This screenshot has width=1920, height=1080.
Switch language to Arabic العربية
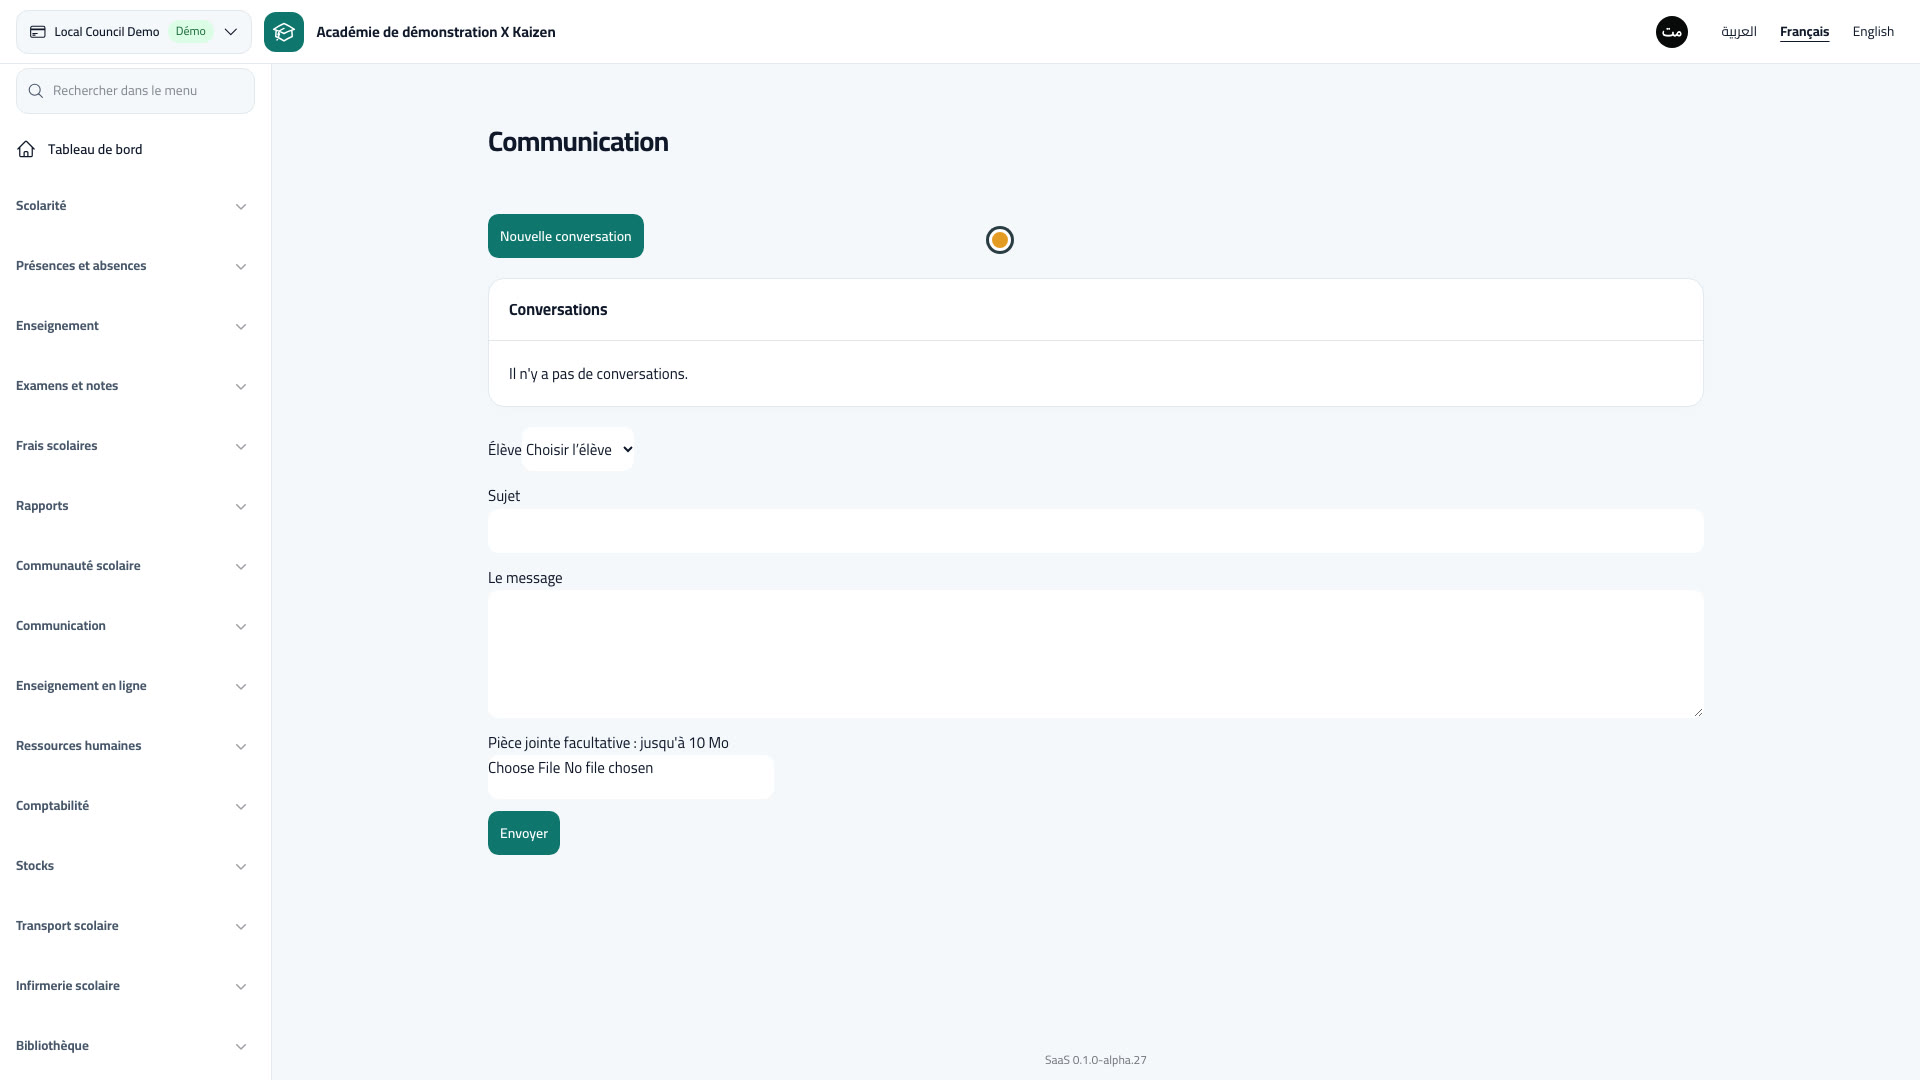tap(1739, 32)
